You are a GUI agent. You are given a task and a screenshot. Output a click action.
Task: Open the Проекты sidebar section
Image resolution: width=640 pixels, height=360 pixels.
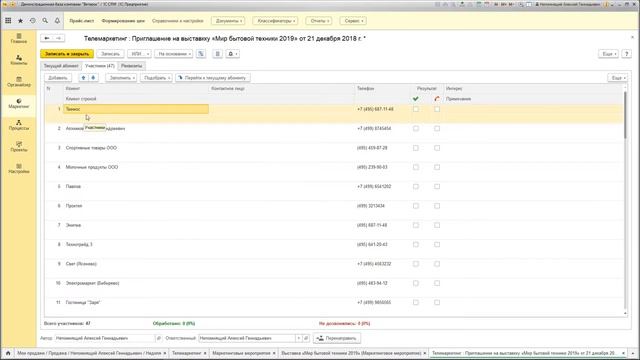19,147
